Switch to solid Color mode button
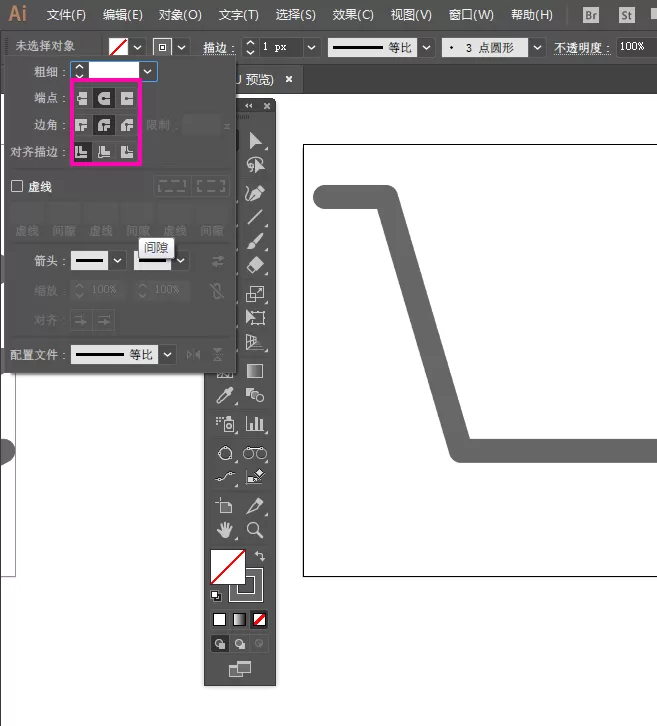The image size is (657, 726). (x=219, y=620)
